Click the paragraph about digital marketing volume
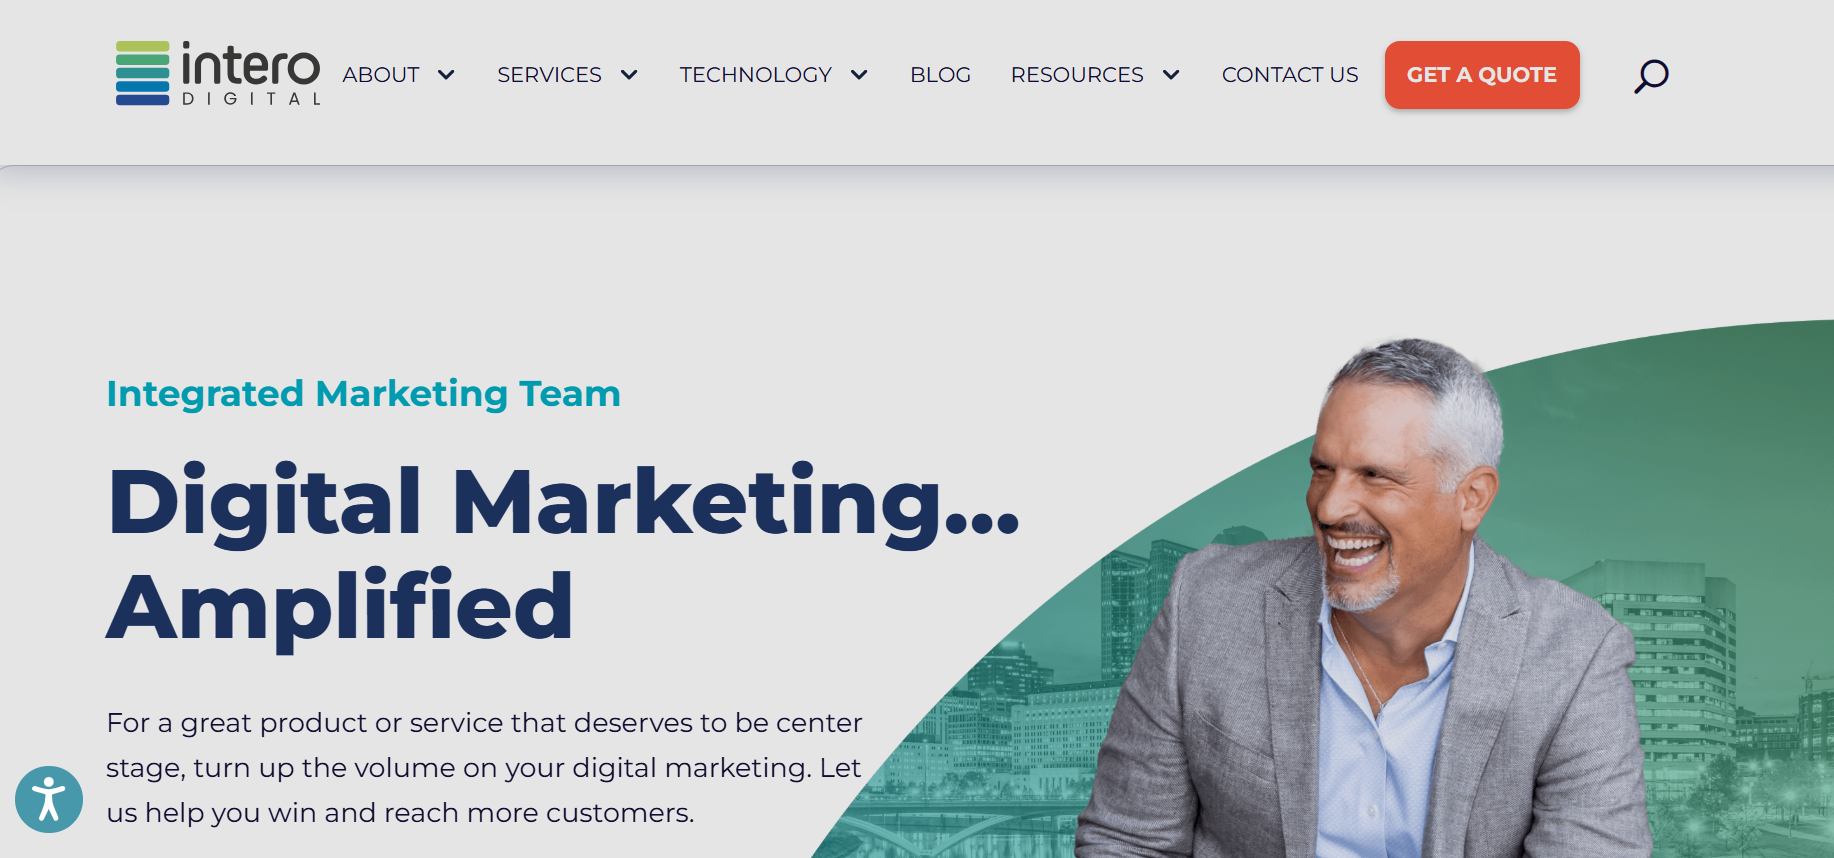Screen dimensions: 1834x858 click(x=484, y=768)
